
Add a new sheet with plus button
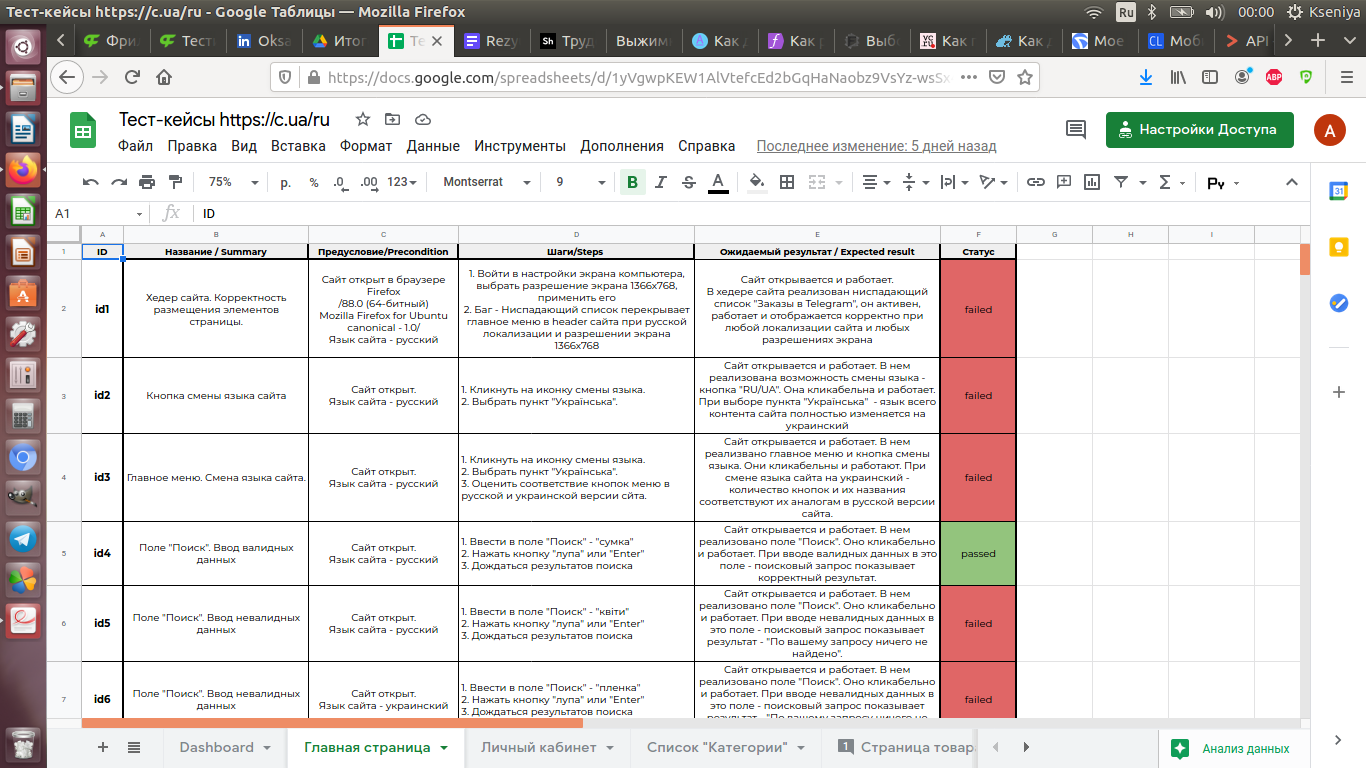[103, 747]
